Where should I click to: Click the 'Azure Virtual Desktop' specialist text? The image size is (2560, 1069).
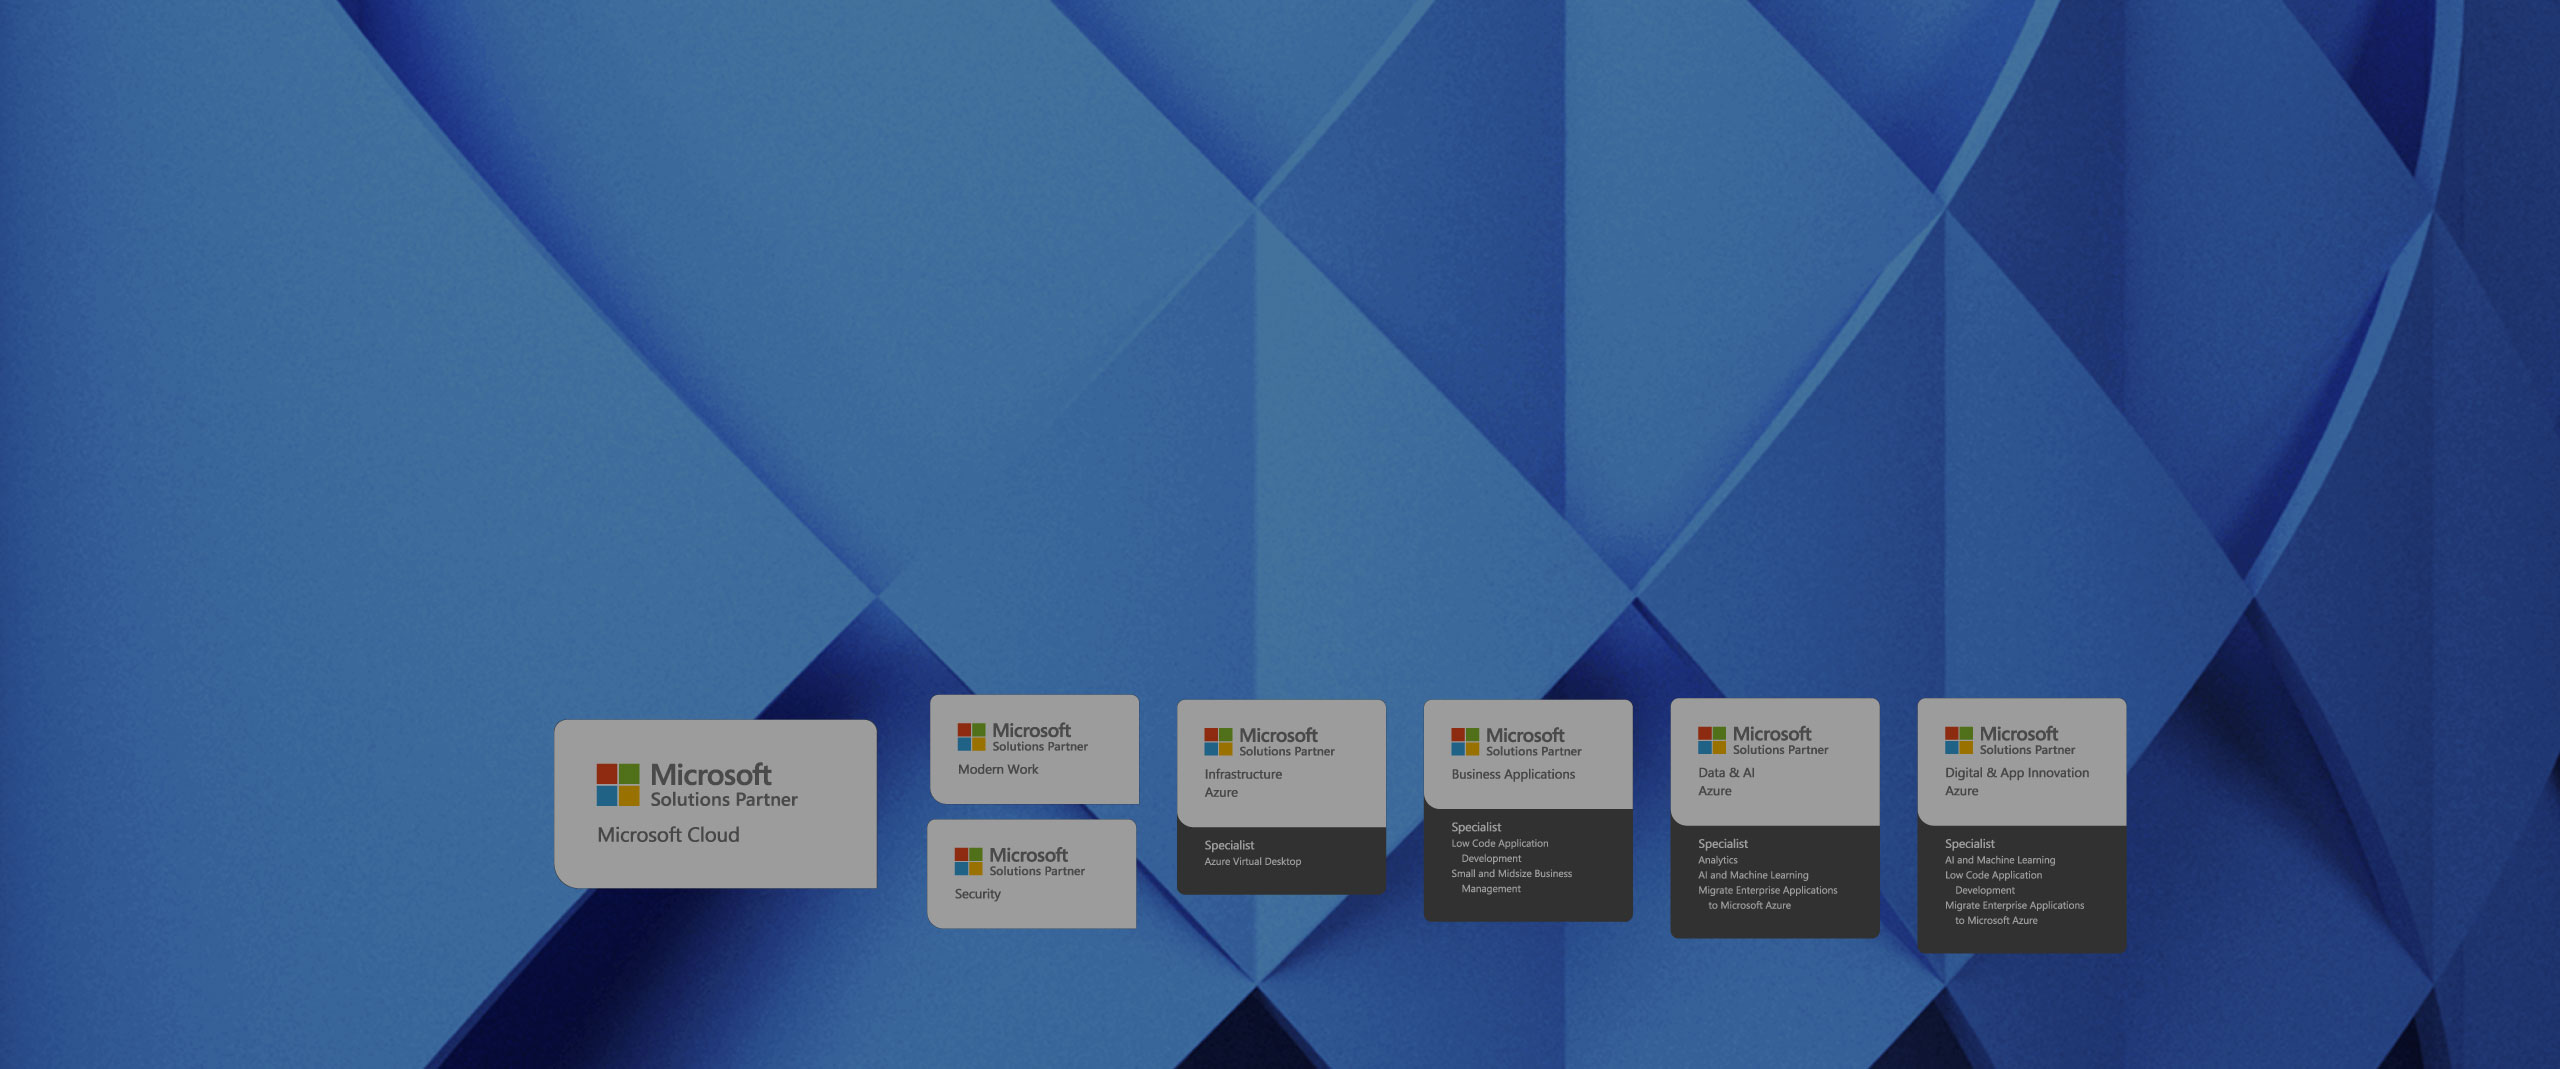pyautogui.click(x=1253, y=861)
